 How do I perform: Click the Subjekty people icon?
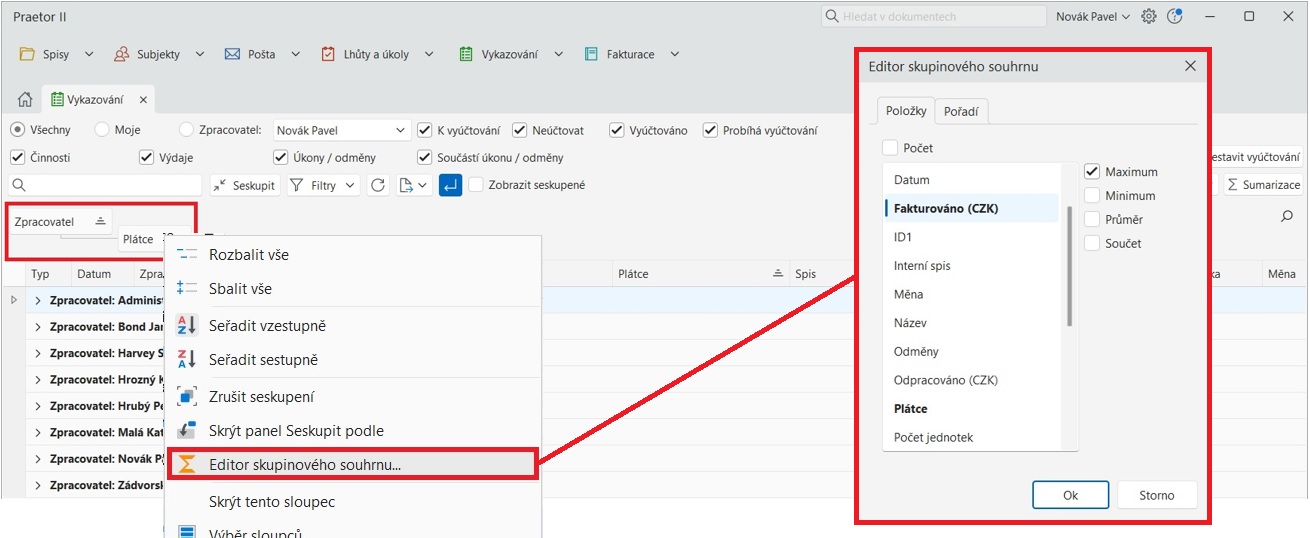tap(121, 54)
